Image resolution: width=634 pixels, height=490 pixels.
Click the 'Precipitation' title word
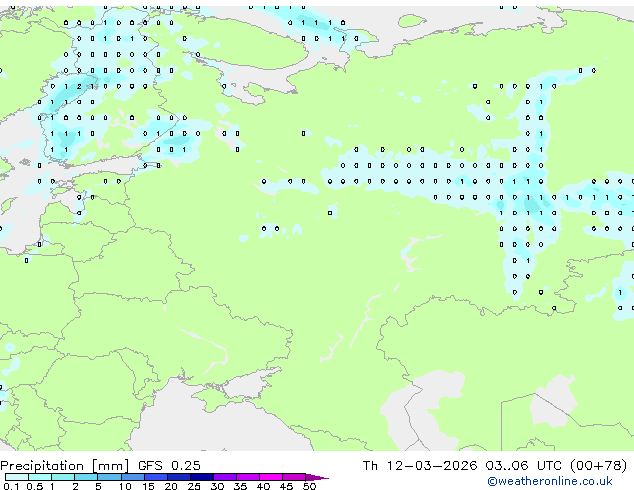[x=42, y=466]
